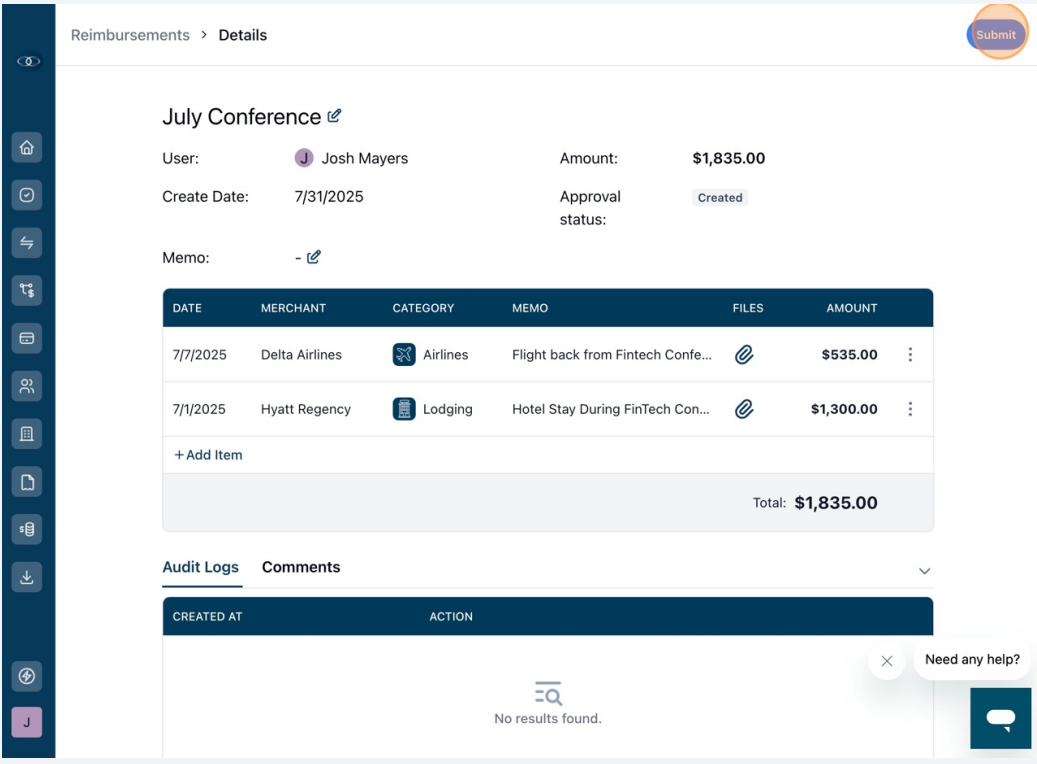The image size is (1037, 764).
Task: Open the users sidebar icon
Action: coord(26,386)
